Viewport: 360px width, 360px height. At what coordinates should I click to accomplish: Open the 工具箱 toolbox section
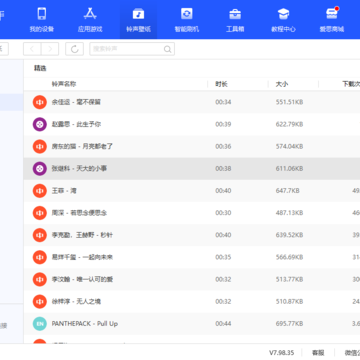coord(235,20)
